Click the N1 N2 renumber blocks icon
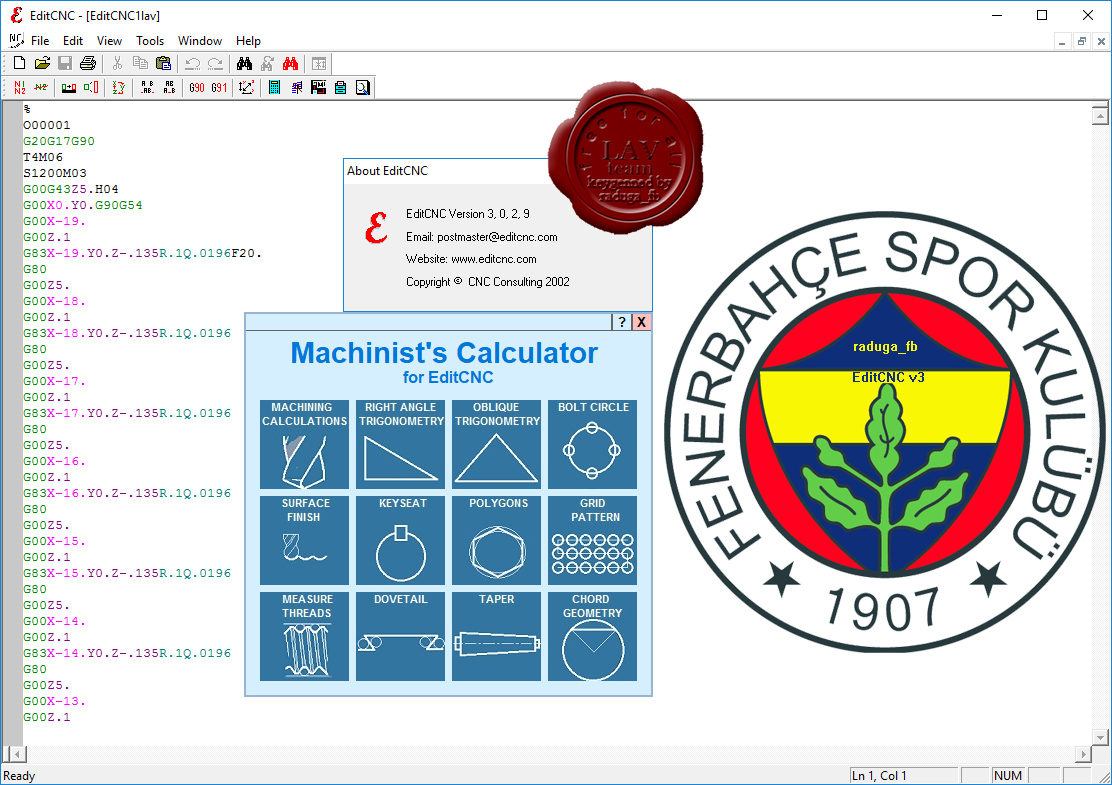Image resolution: width=1112 pixels, height=785 pixels. coord(19,87)
